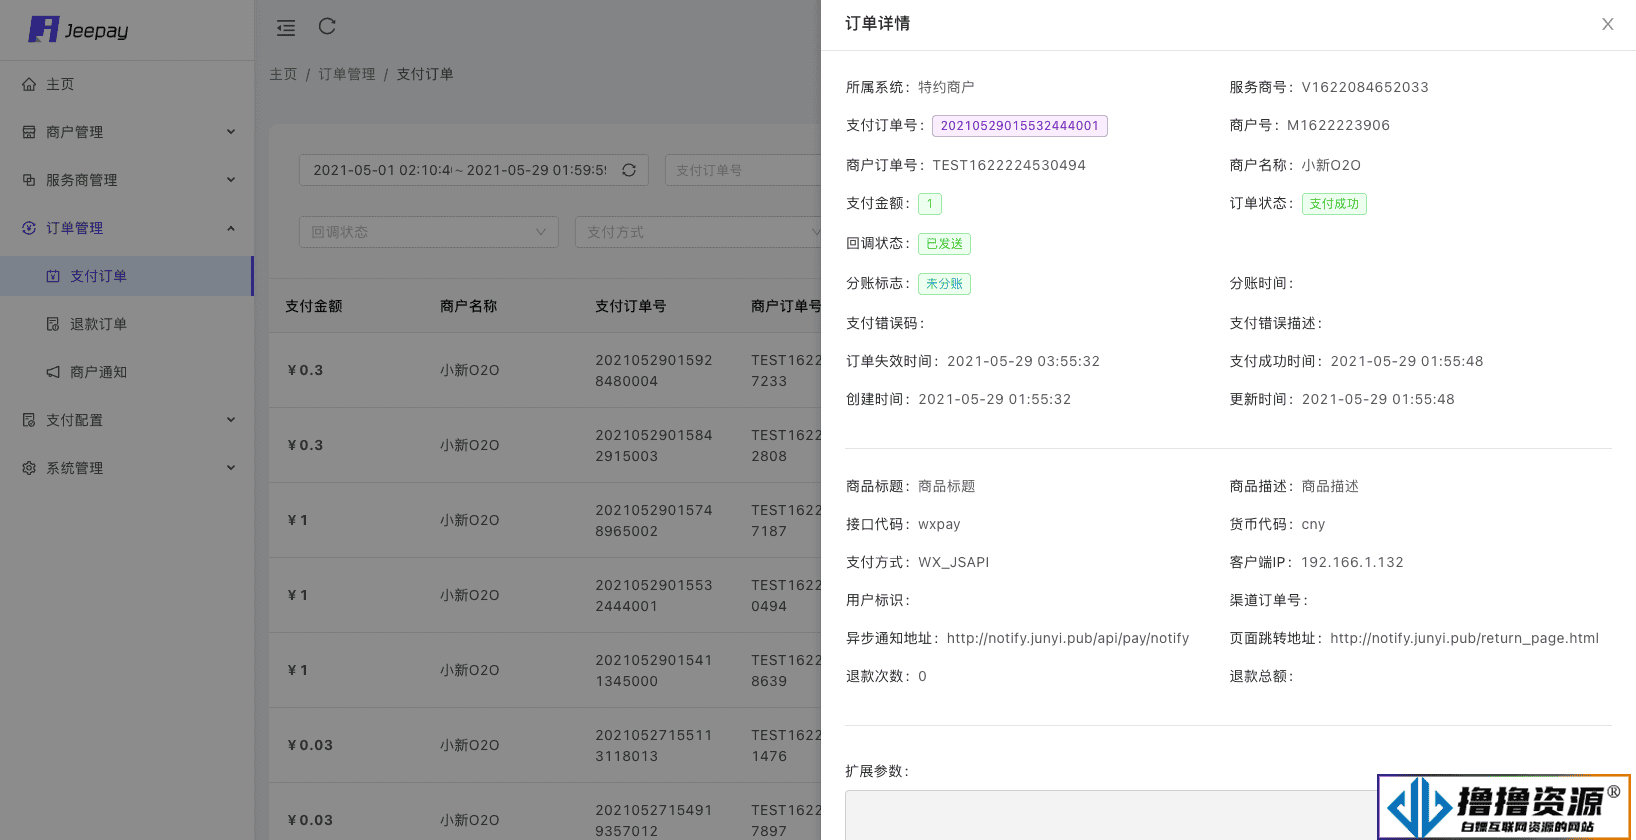Click 支付订单 breadcrumb

[425, 74]
